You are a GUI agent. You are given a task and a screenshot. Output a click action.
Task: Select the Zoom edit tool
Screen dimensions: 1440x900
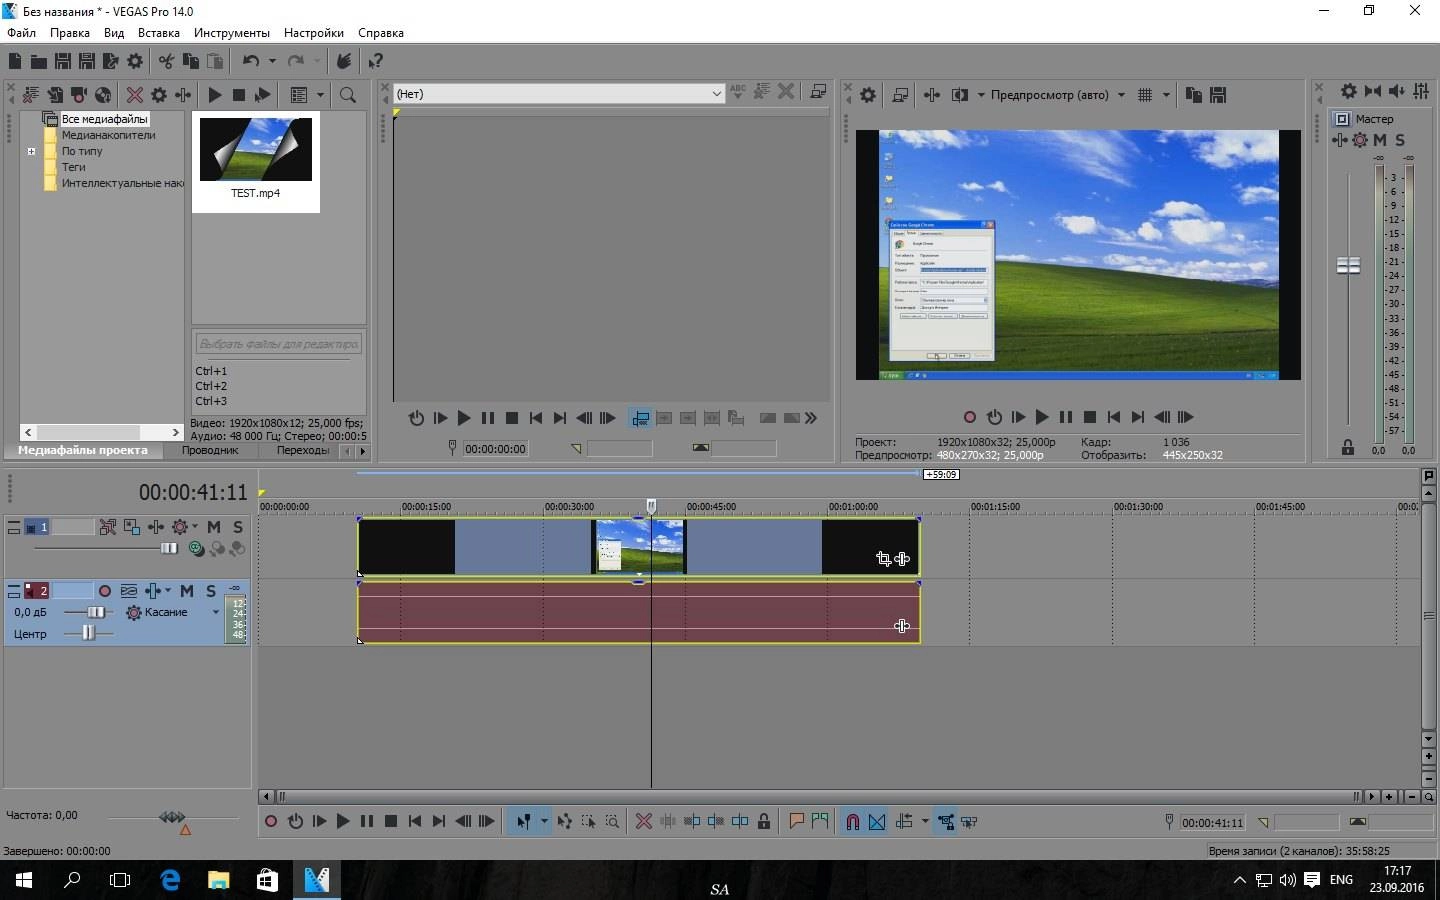pyautogui.click(x=613, y=822)
